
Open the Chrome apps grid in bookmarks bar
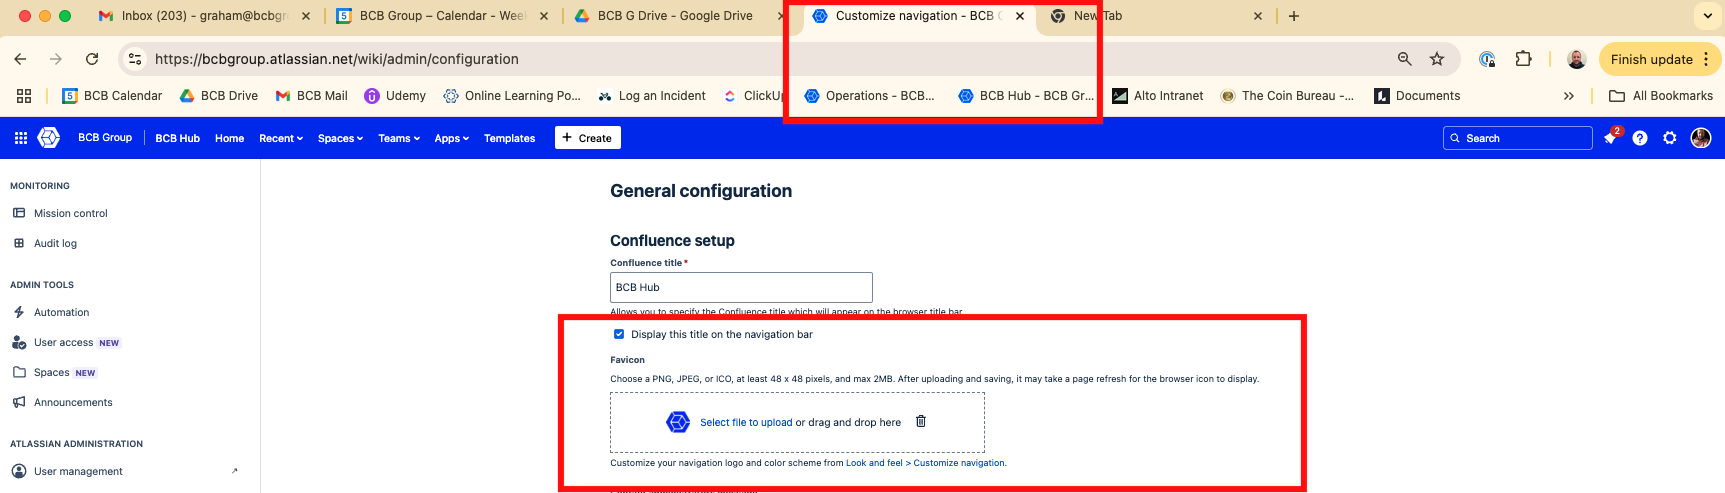coord(24,96)
